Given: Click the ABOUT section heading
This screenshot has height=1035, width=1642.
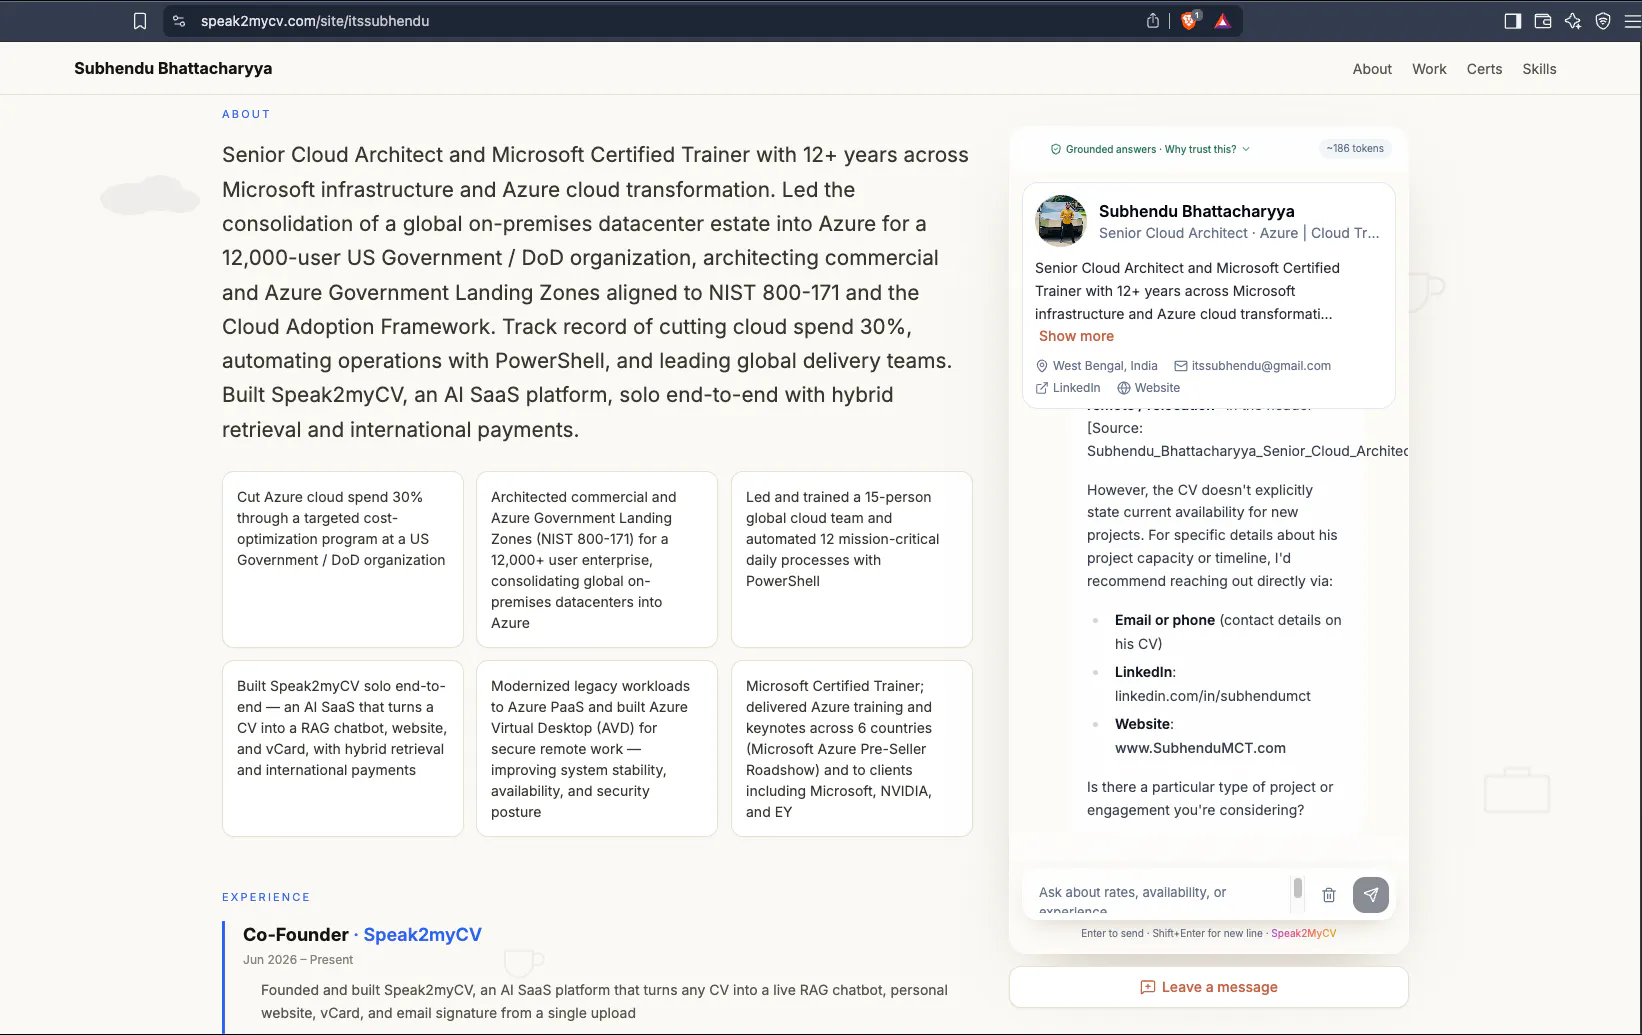Looking at the screenshot, I should click(x=246, y=114).
